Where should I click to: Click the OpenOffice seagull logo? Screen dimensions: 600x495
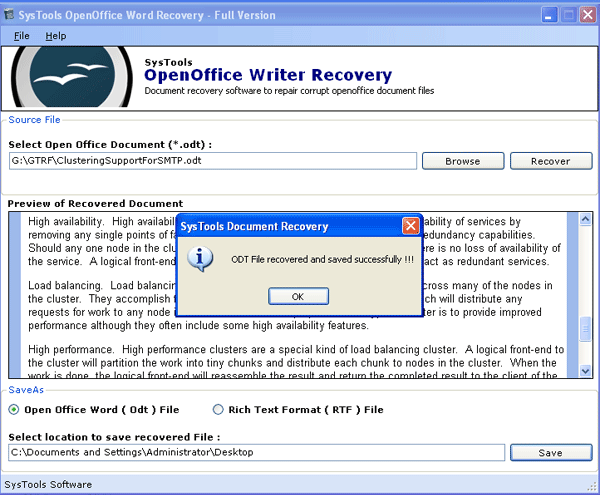tap(72, 77)
